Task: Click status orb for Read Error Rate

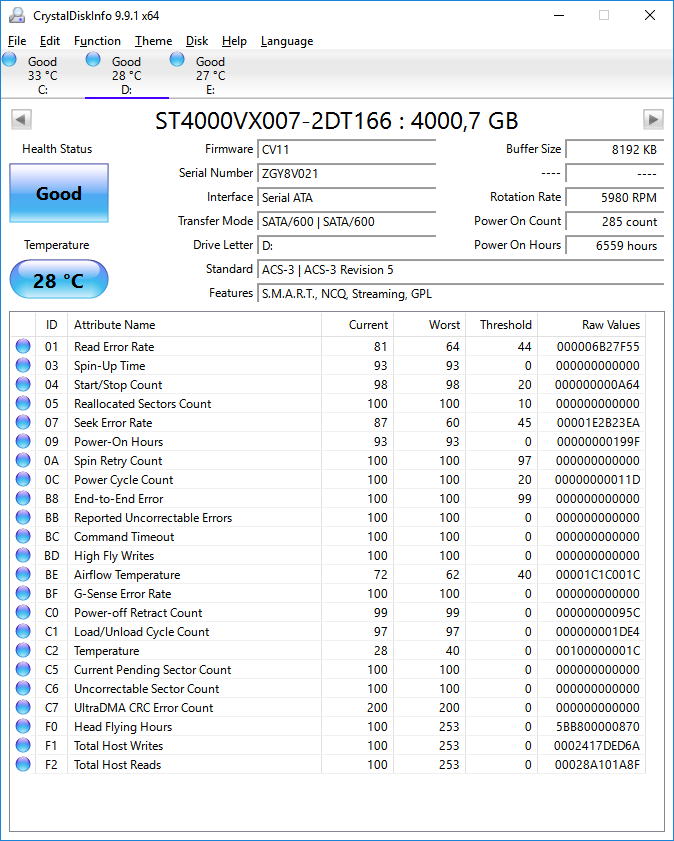Action: [23, 346]
